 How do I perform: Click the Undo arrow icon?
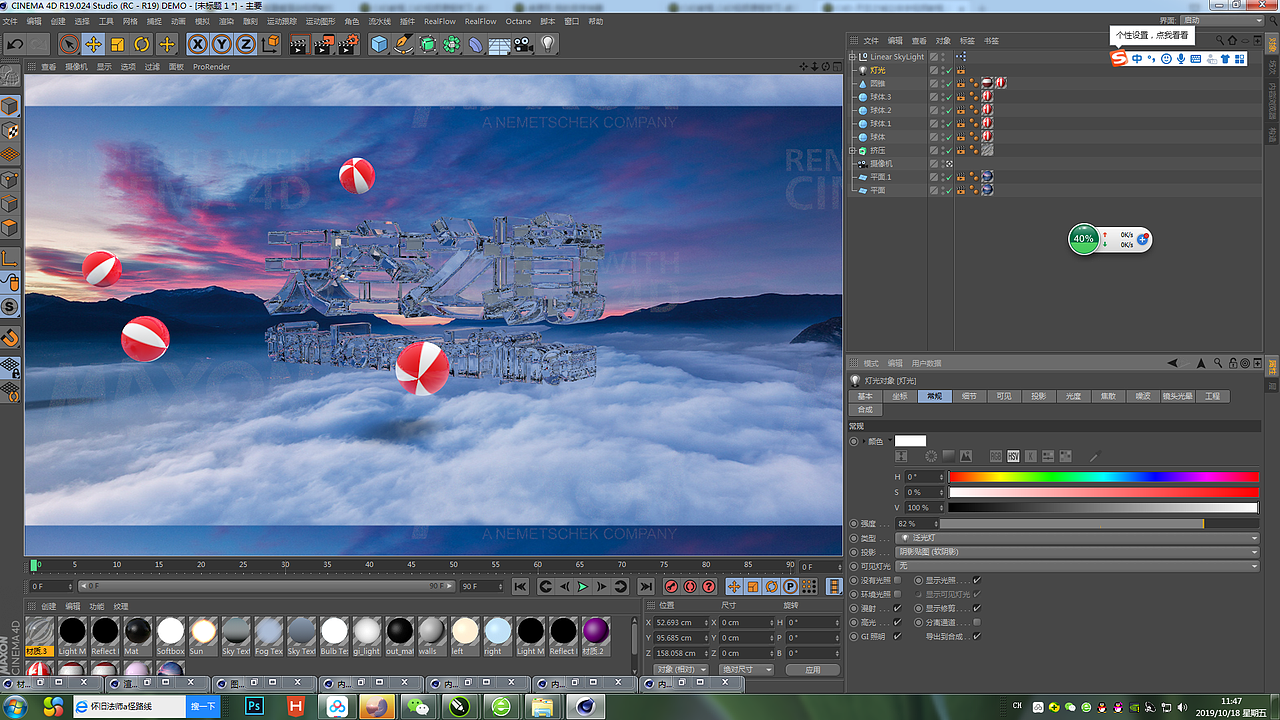pyautogui.click(x=15, y=44)
